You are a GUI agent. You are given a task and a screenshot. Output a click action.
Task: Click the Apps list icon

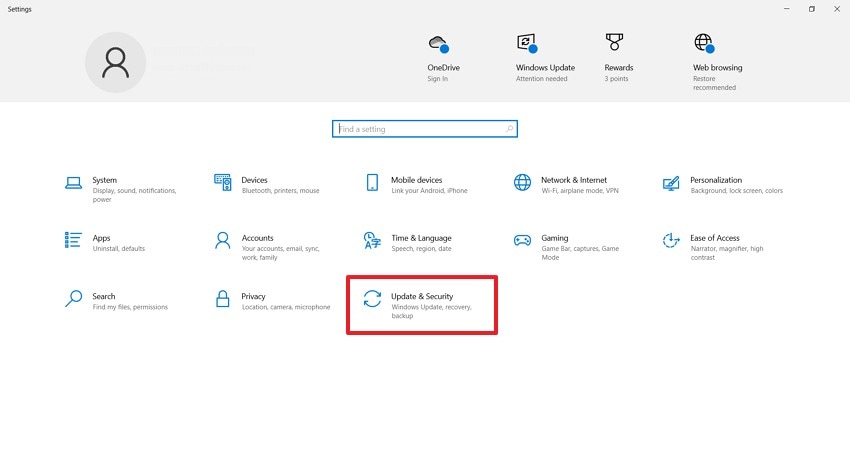coord(73,240)
